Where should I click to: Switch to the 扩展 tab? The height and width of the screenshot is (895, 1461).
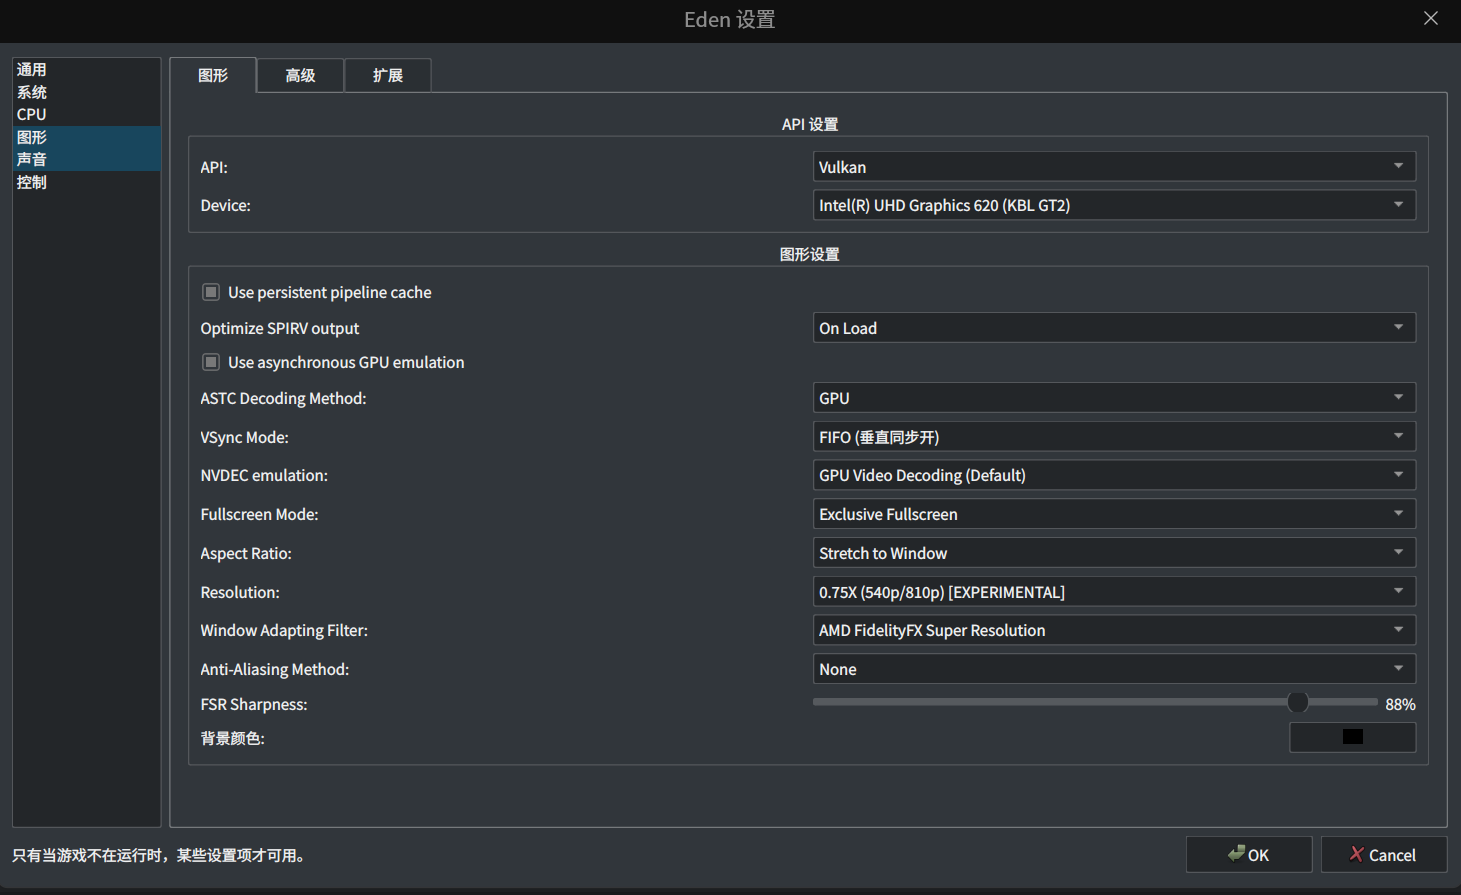pos(388,75)
